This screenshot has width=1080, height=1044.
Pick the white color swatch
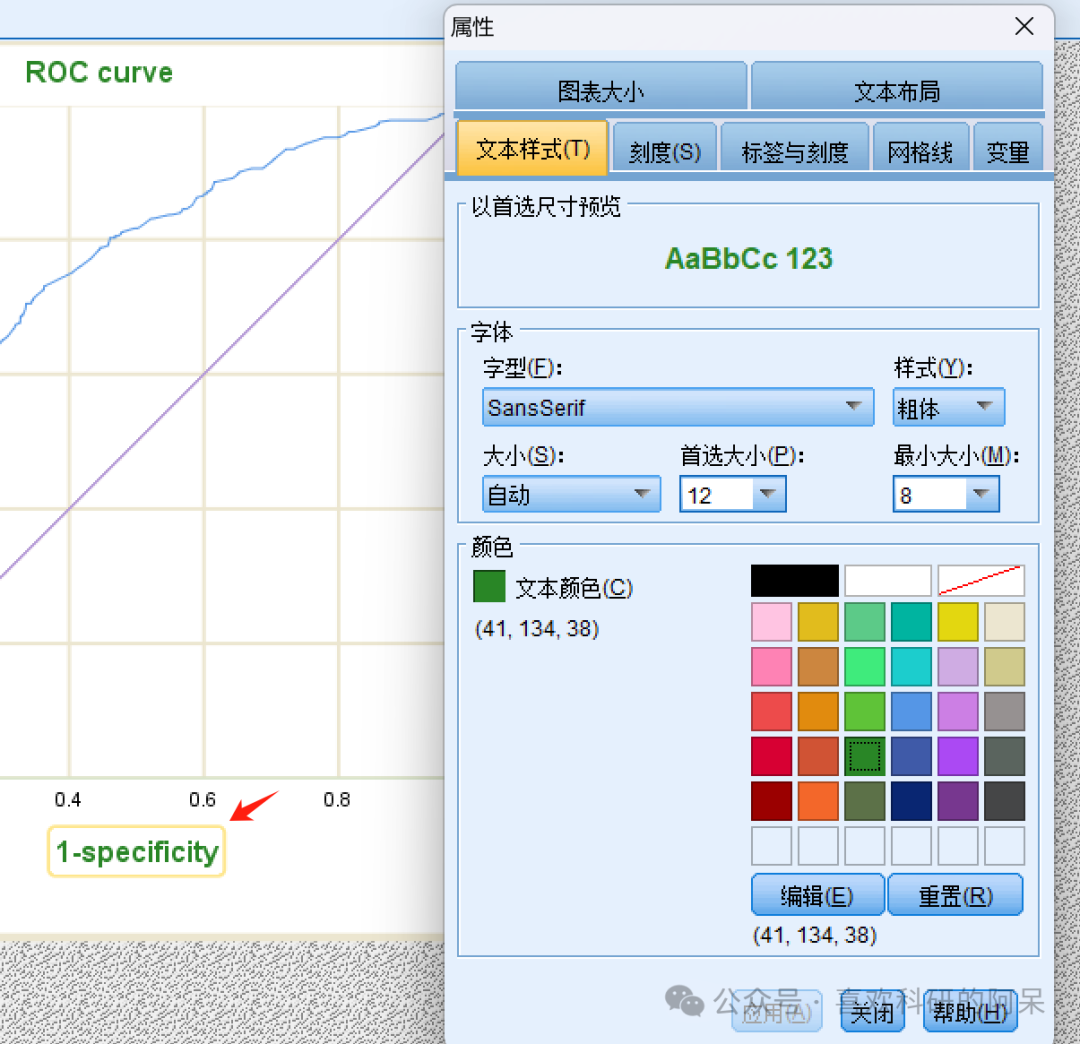click(888, 581)
